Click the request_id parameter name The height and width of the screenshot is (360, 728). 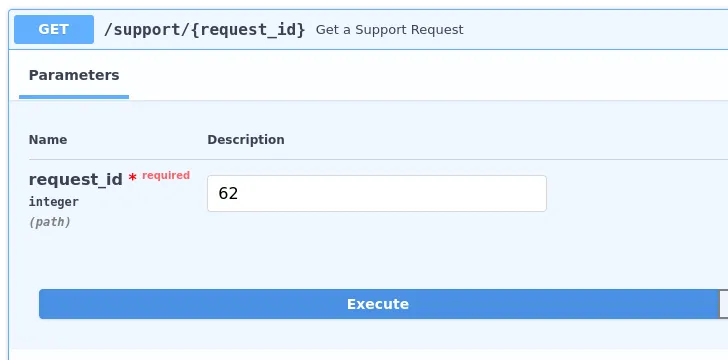[76, 179]
